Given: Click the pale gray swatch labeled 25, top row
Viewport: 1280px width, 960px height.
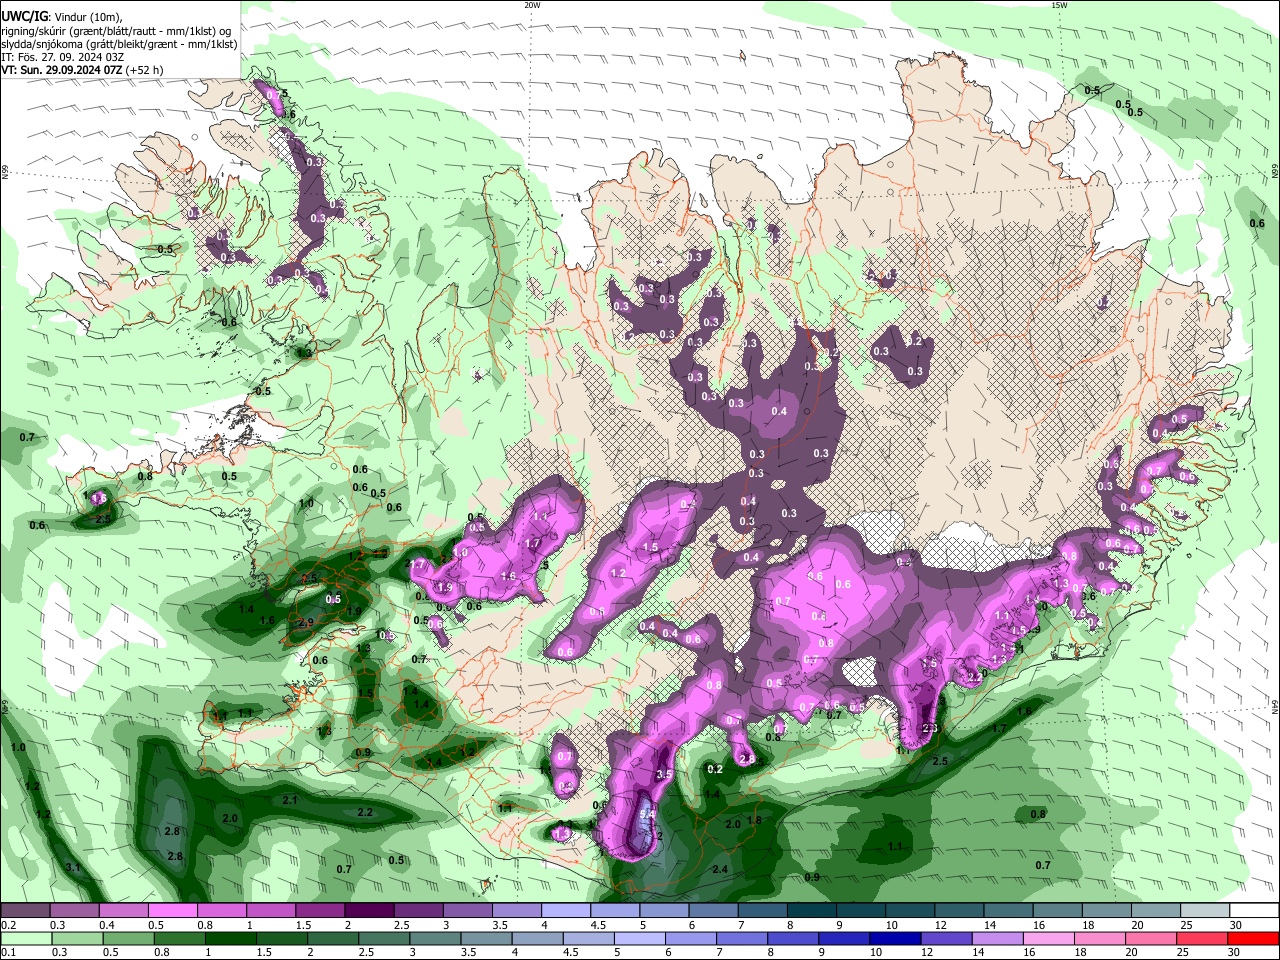Looking at the screenshot, I should point(1205,911).
